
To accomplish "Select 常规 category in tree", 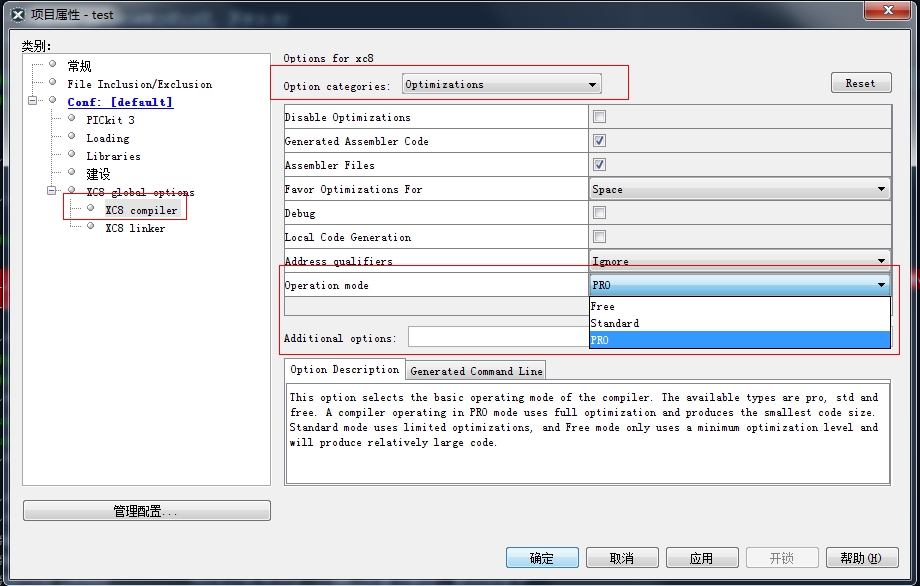I will pyautogui.click(x=79, y=66).
